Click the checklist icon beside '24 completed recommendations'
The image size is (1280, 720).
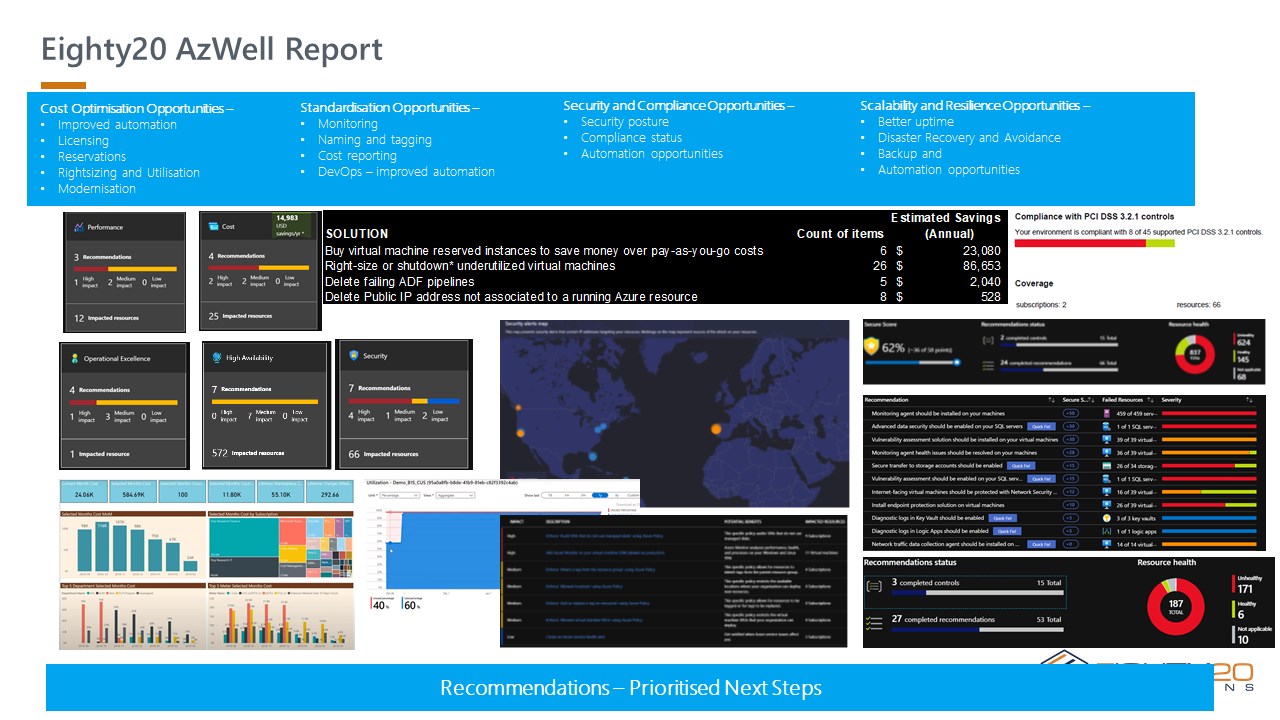click(988, 365)
